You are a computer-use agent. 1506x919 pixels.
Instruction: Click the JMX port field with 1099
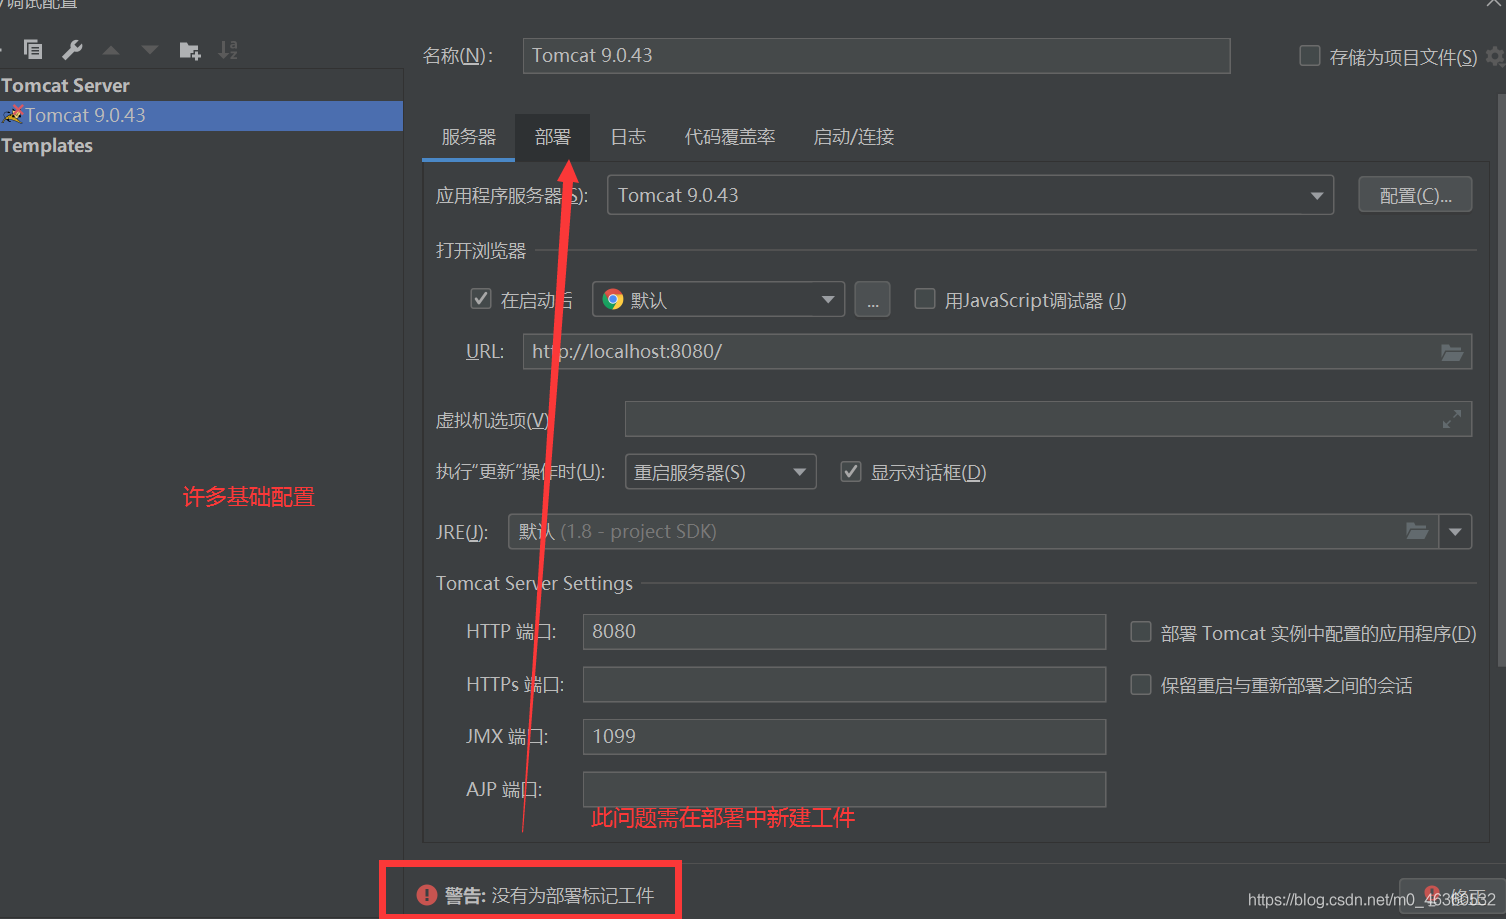click(844, 737)
